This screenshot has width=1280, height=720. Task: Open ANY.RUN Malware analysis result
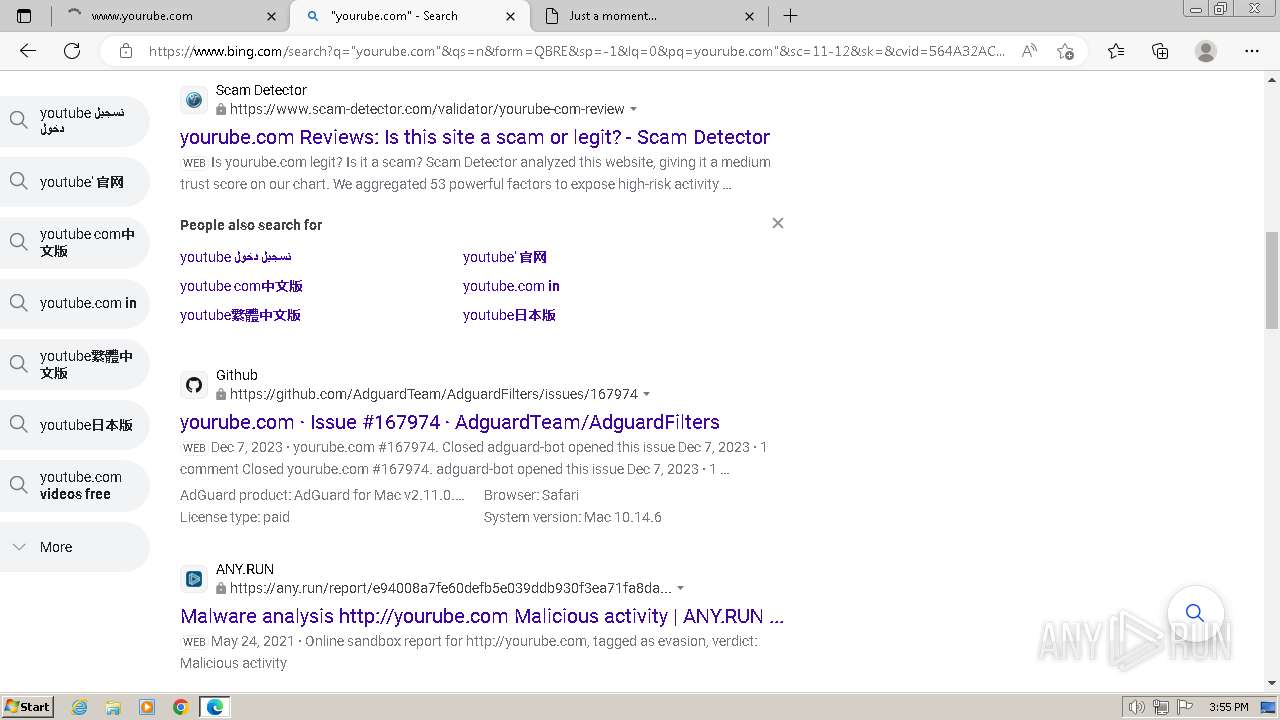click(x=482, y=616)
